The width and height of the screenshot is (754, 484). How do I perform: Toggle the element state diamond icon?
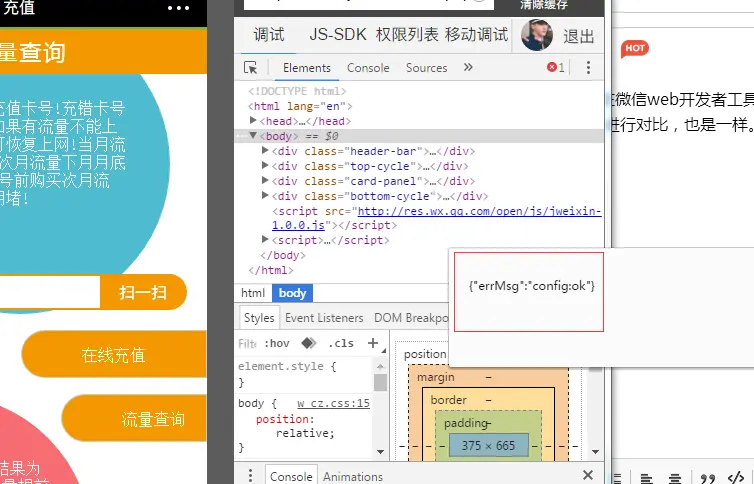click(309, 343)
